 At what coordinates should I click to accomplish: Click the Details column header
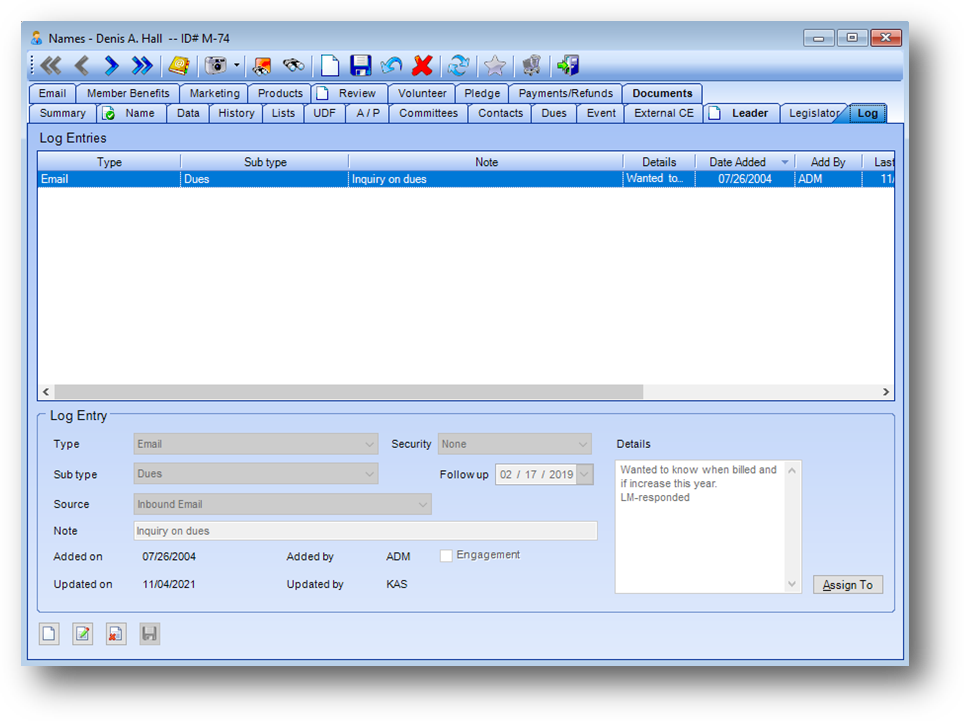pyautogui.click(x=659, y=162)
